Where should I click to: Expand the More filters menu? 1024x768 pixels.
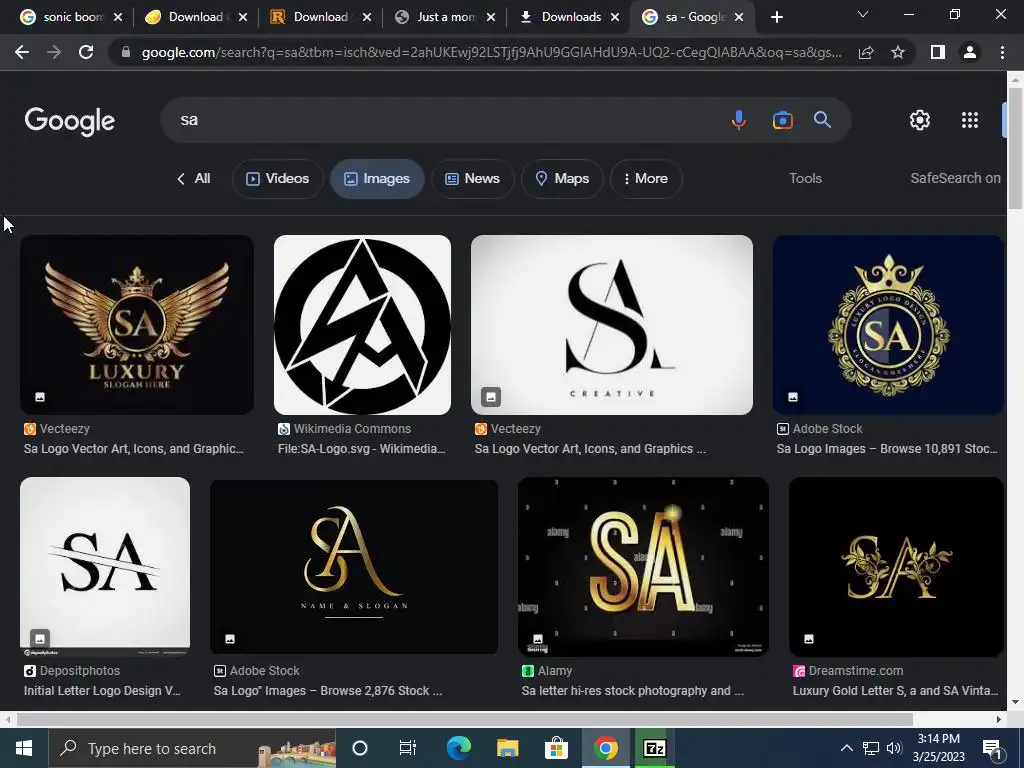(x=646, y=178)
